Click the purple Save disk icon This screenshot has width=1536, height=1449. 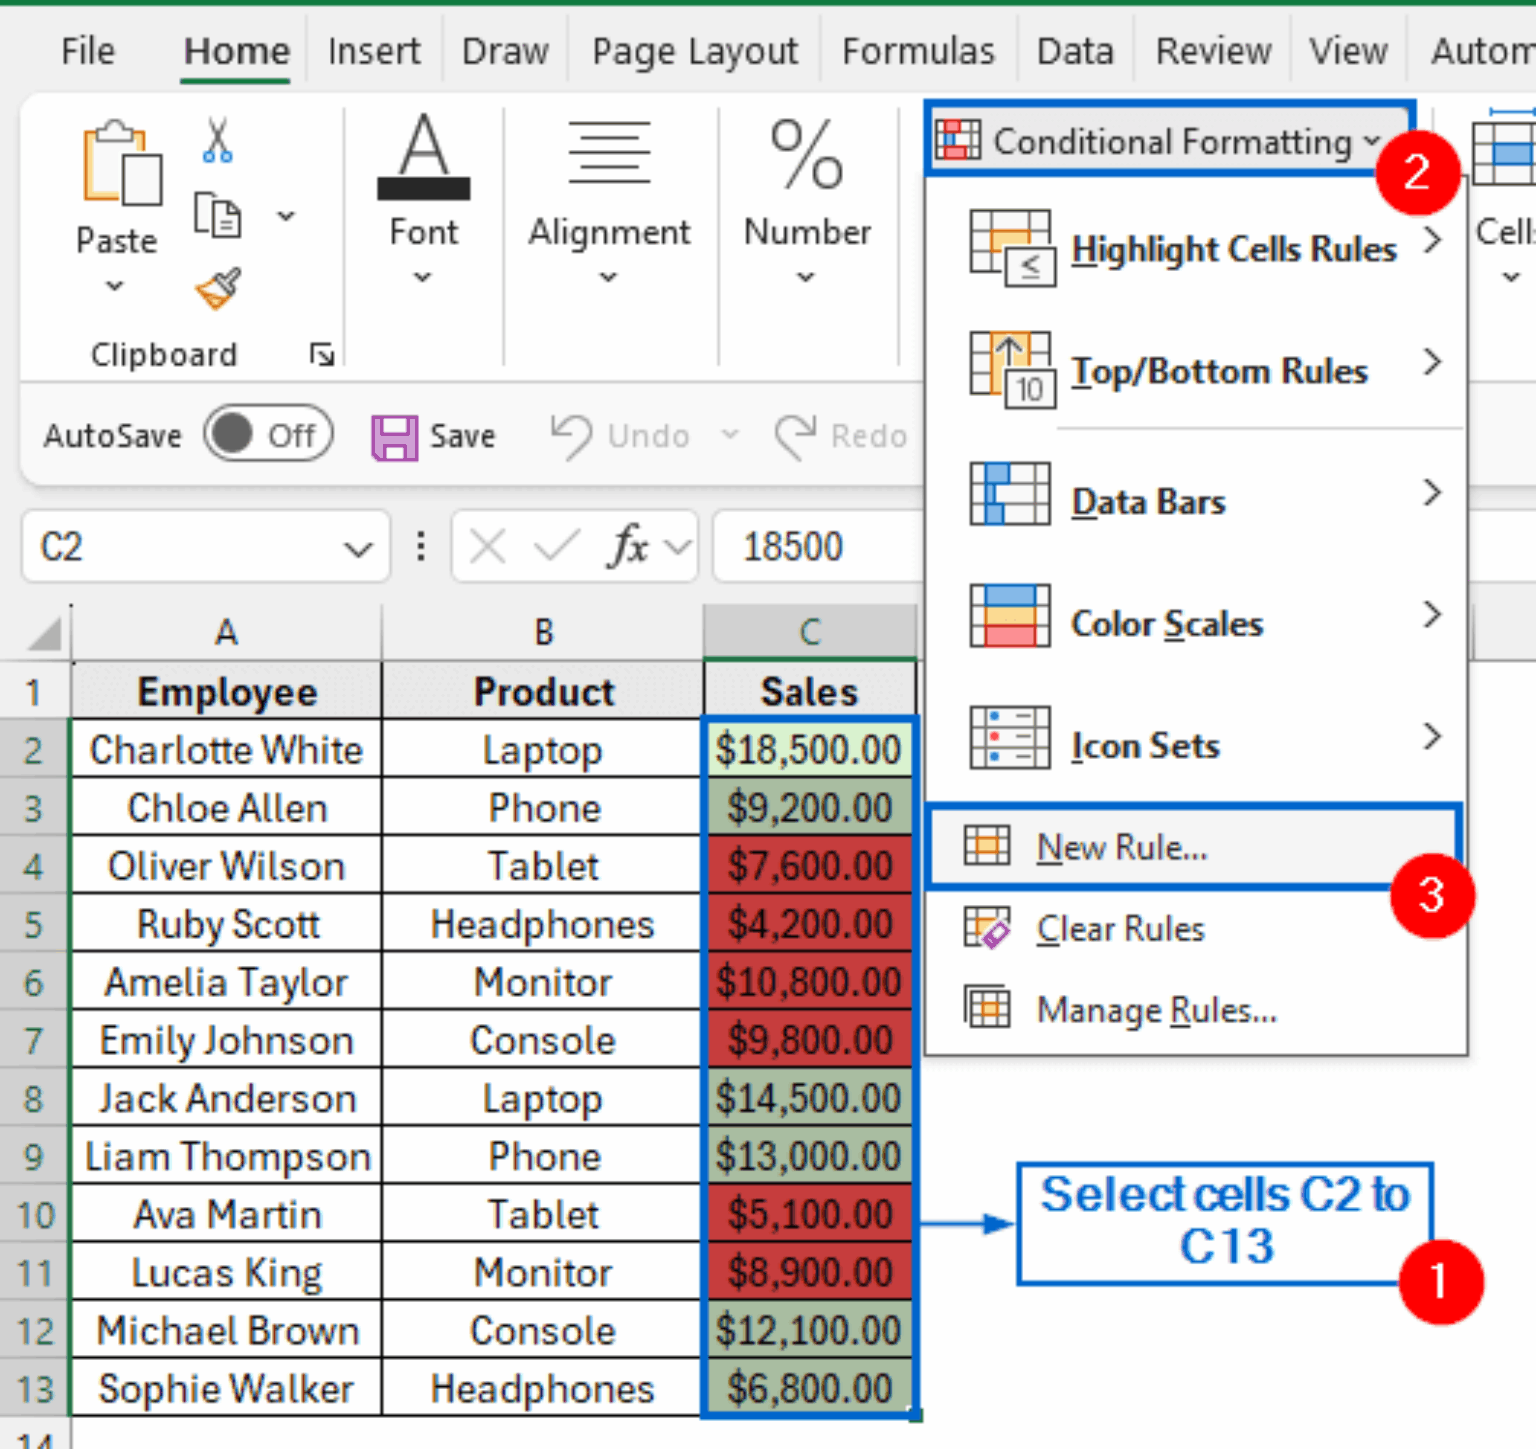(394, 437)
